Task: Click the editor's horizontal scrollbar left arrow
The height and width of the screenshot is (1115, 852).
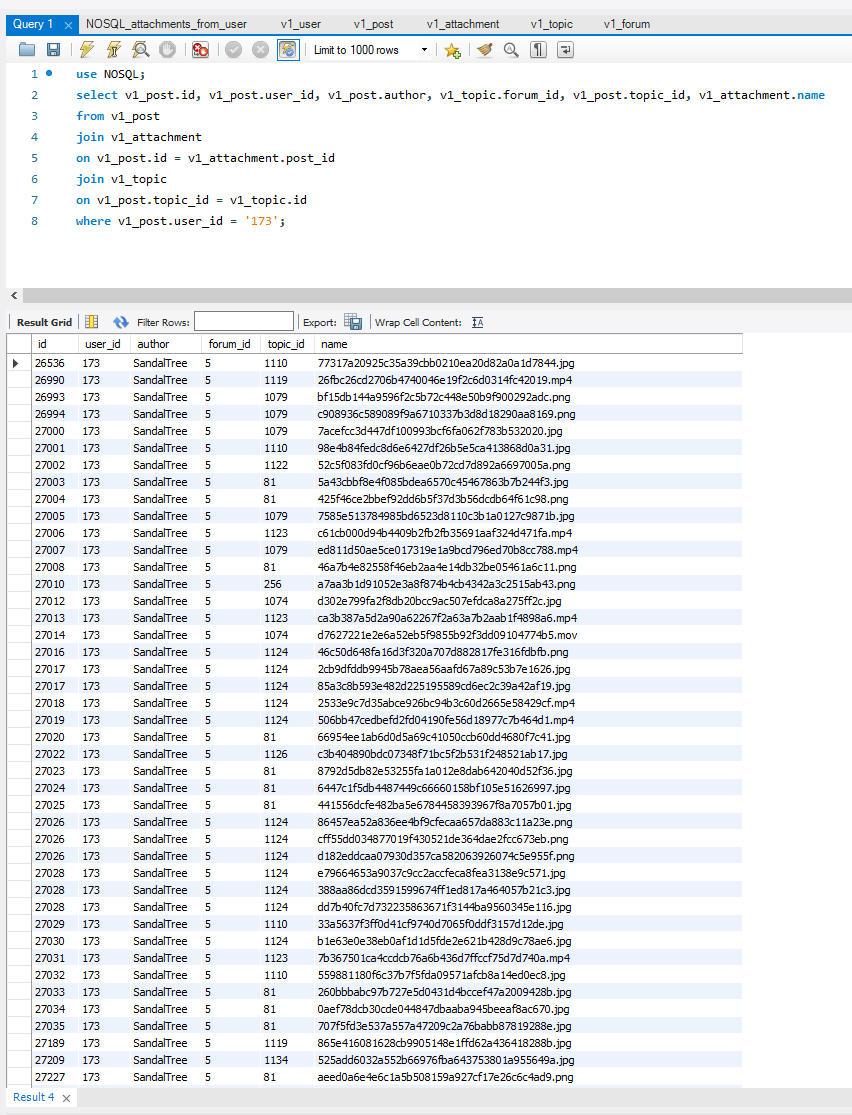Action: coord(13,296)
